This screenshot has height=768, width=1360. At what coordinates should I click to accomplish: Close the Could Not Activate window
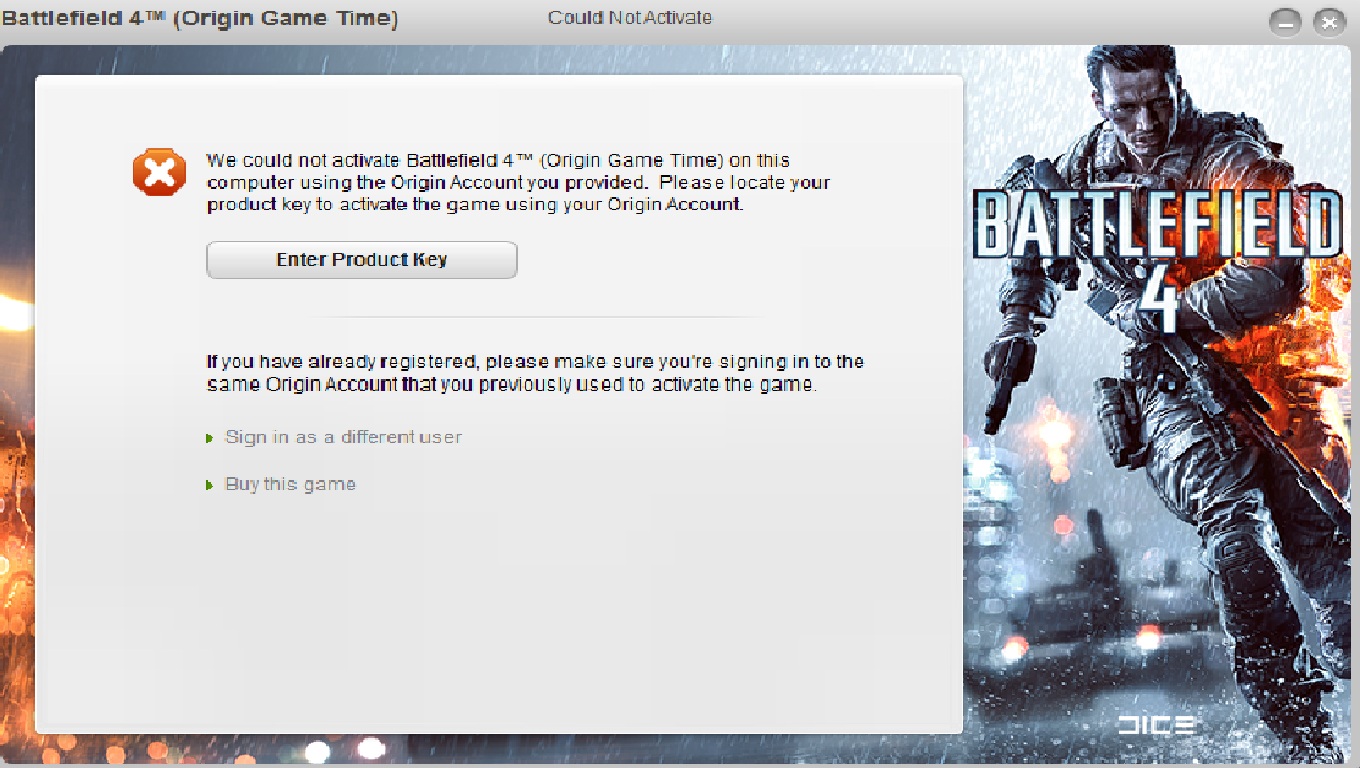pyautogui.click(x=1329, y=22)
